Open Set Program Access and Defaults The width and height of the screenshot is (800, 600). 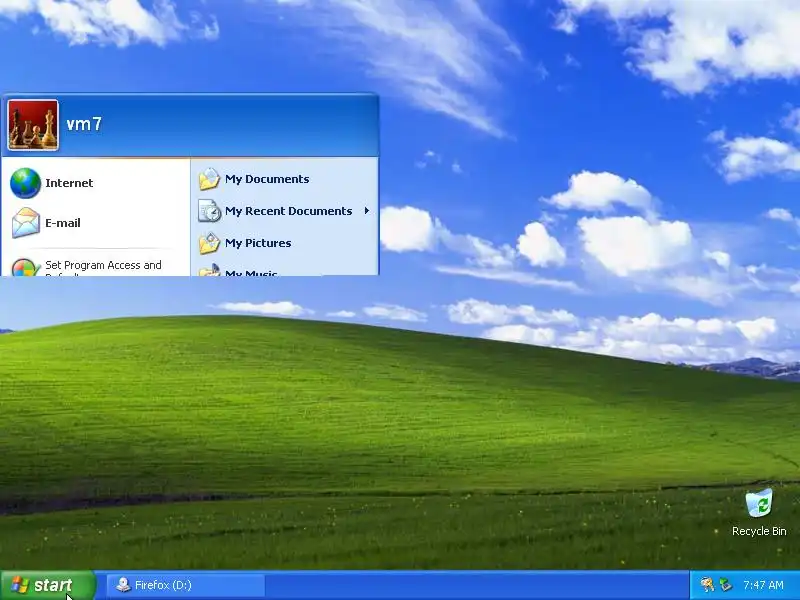click(96, 265)
